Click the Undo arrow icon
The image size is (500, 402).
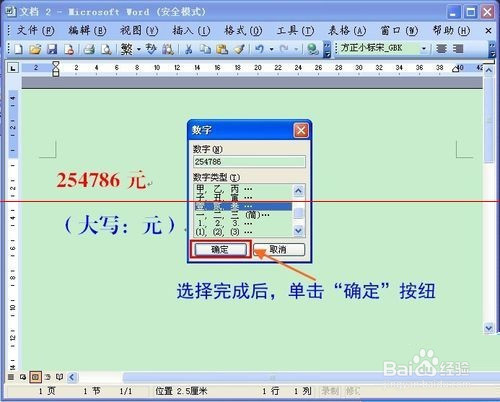coord(259,49)
